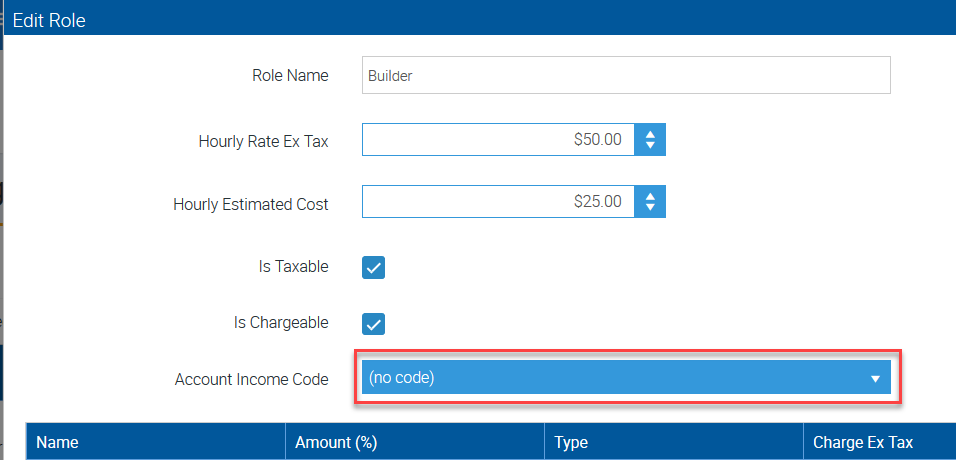Image resolution: width=956 pixels, height=460 pixels.
Task: Click the Charge Ex Tax column header
Action: pos(862,442)
